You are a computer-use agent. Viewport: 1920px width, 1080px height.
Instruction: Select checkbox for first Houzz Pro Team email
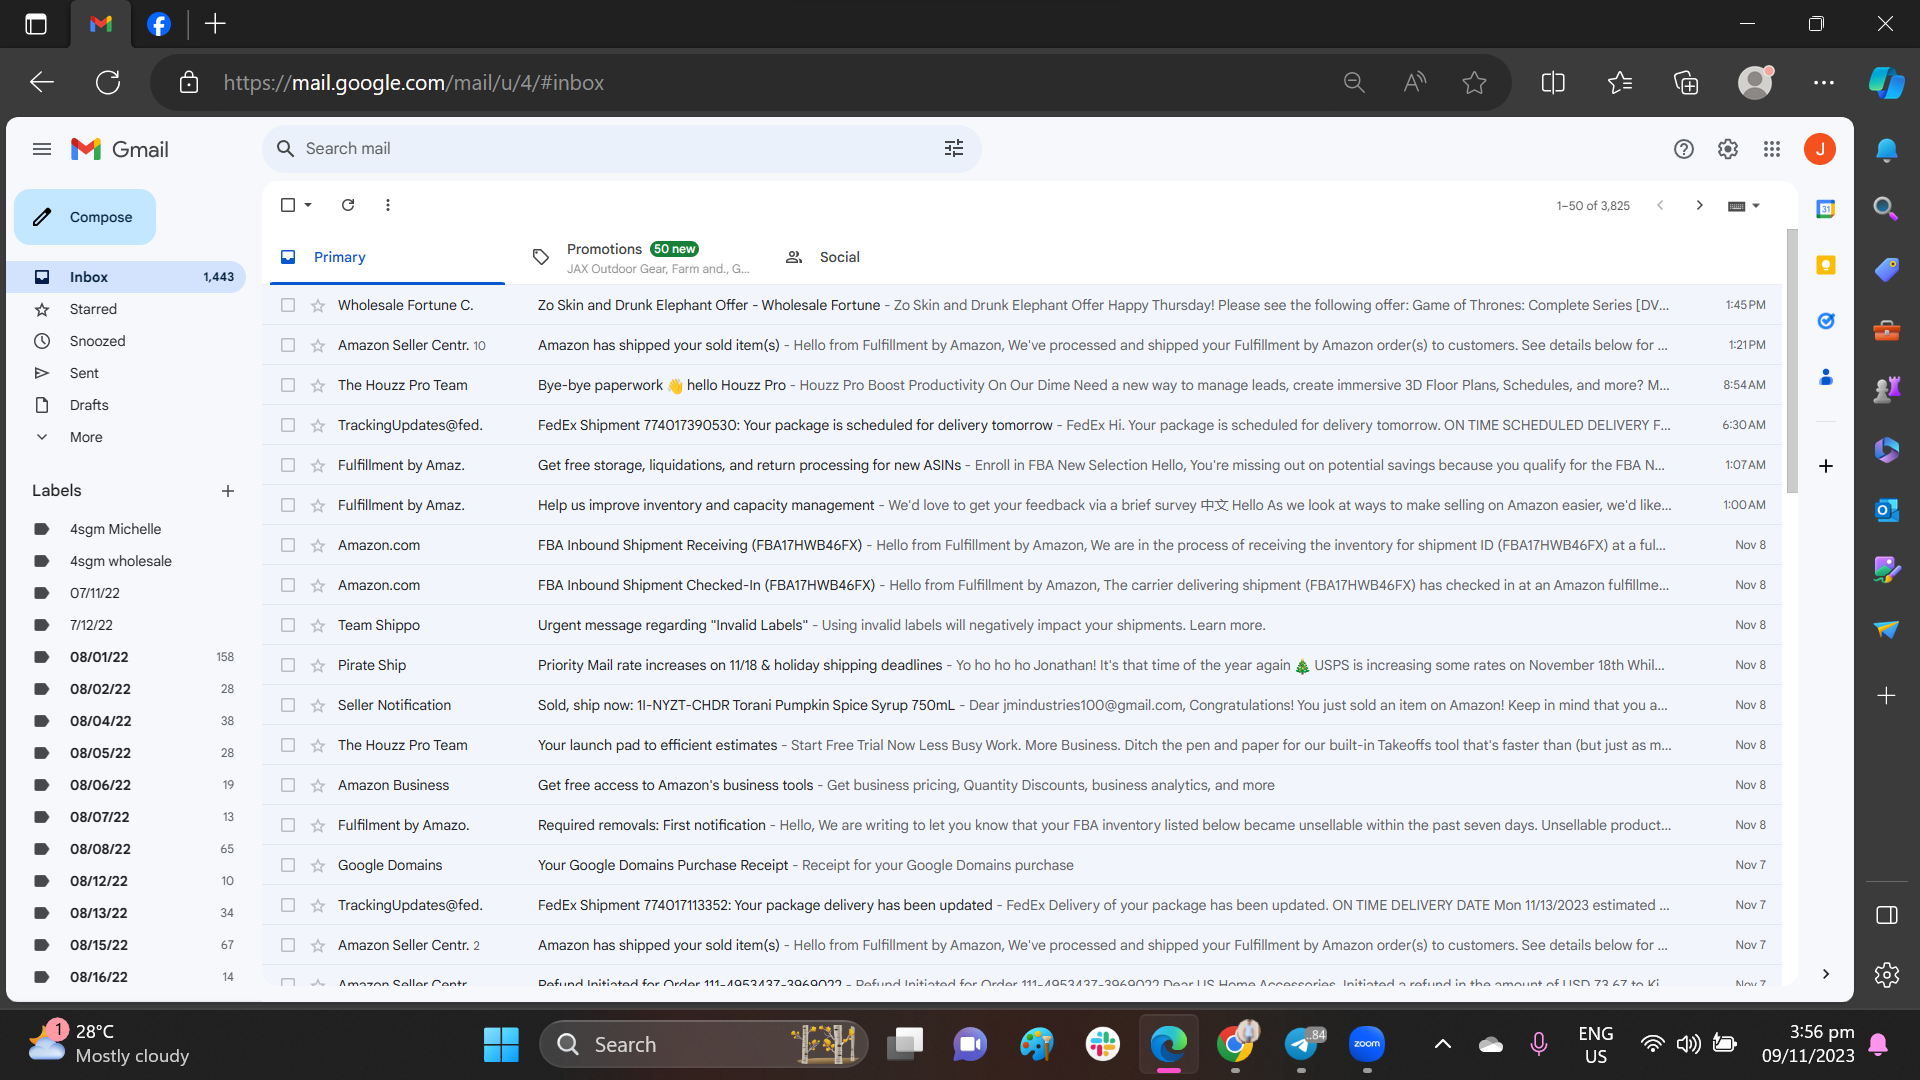point(288,385)
